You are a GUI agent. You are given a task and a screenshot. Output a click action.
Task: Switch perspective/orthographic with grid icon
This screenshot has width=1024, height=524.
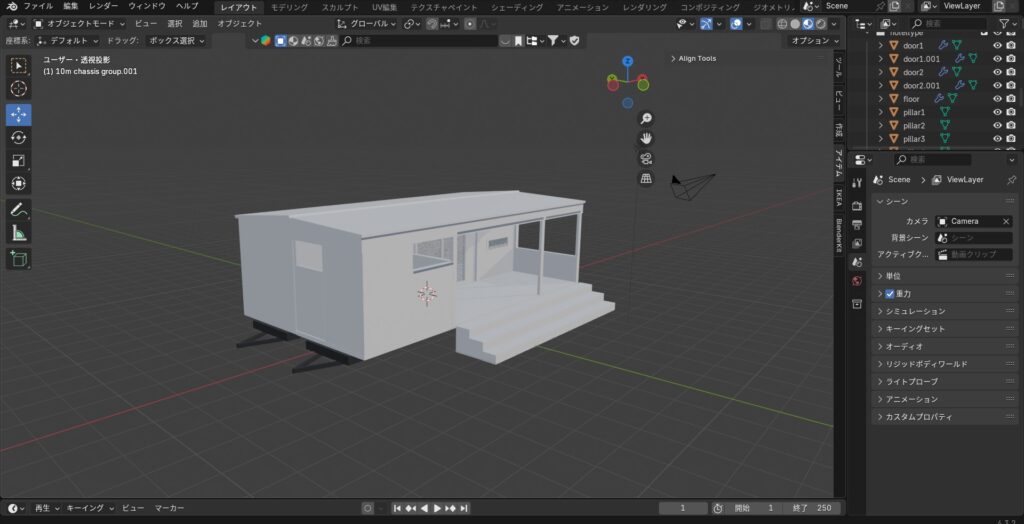[646, 178]
